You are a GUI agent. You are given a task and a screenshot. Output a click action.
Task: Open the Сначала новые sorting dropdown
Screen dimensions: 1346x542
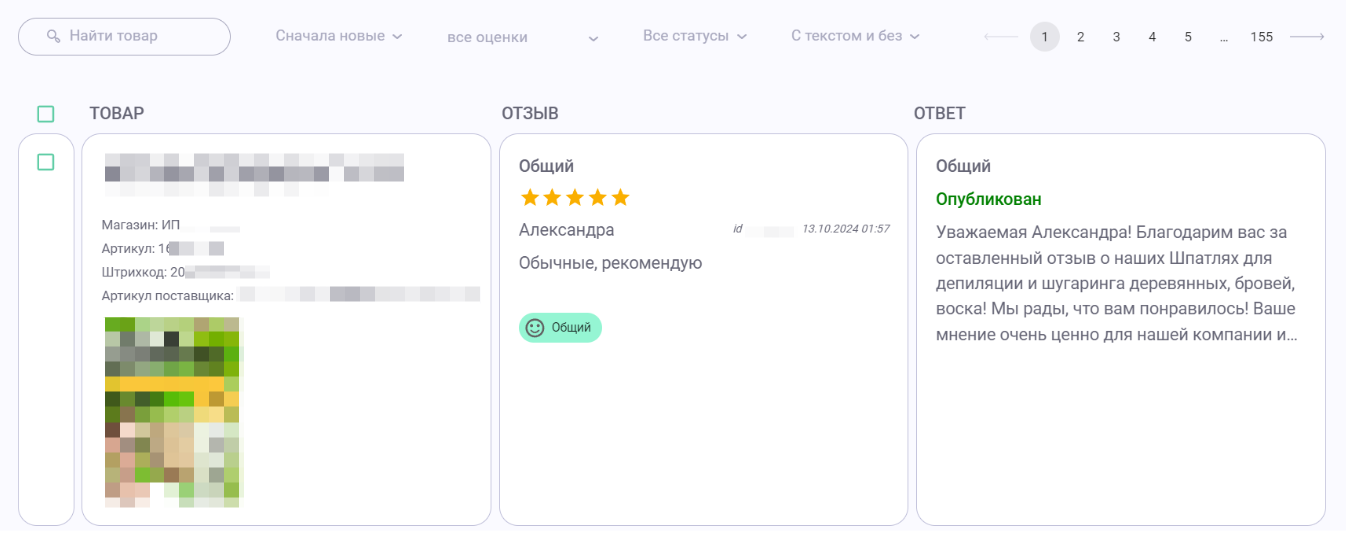(339, 36)
